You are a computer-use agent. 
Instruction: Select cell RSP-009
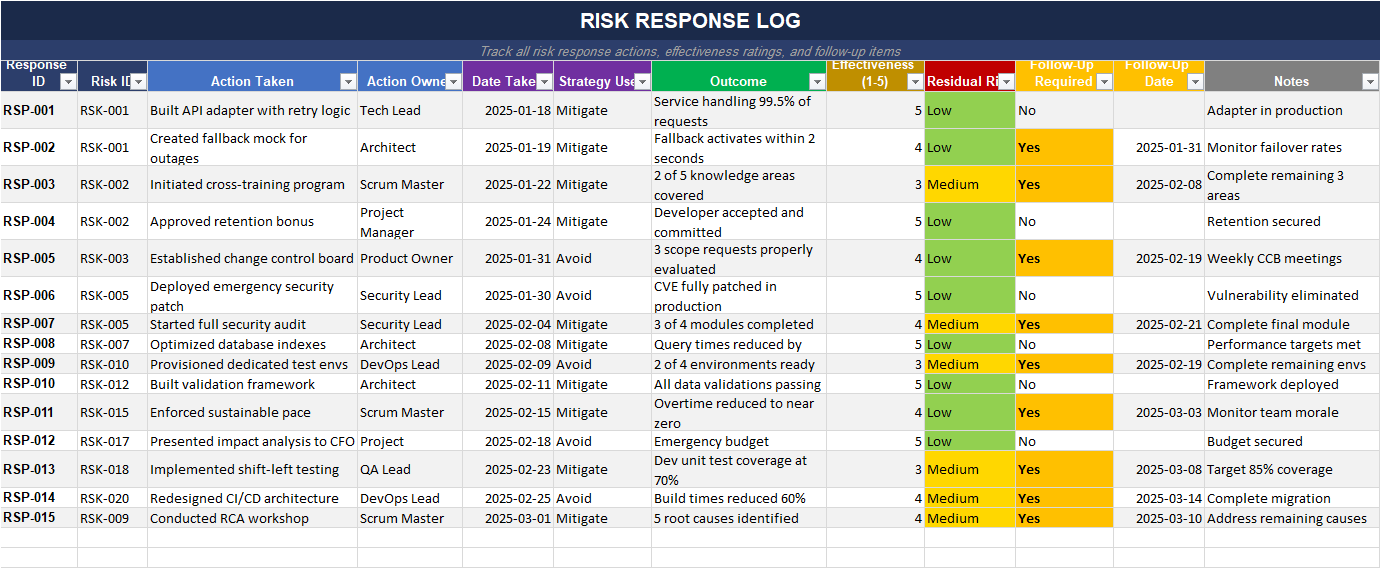[x=39, y=364]
